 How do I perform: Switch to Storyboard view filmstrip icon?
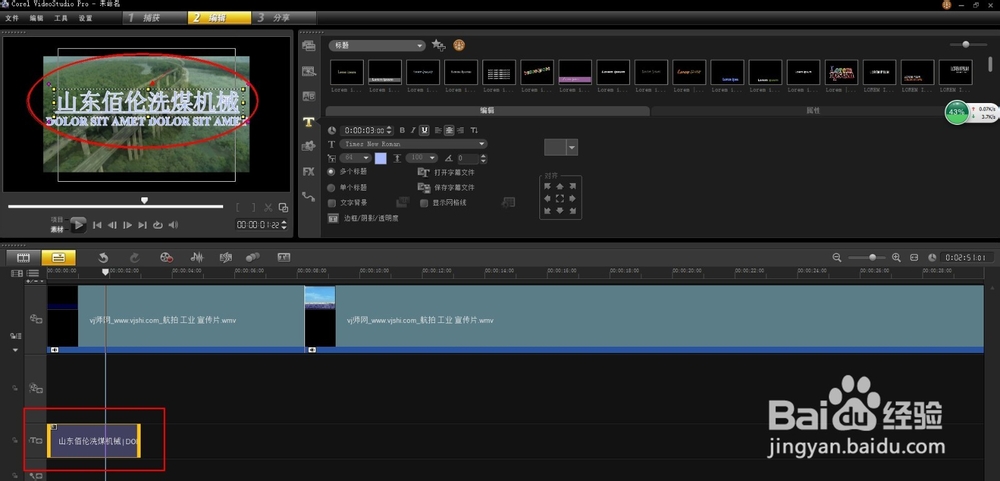pyautogui.click(x=23, y=257)
